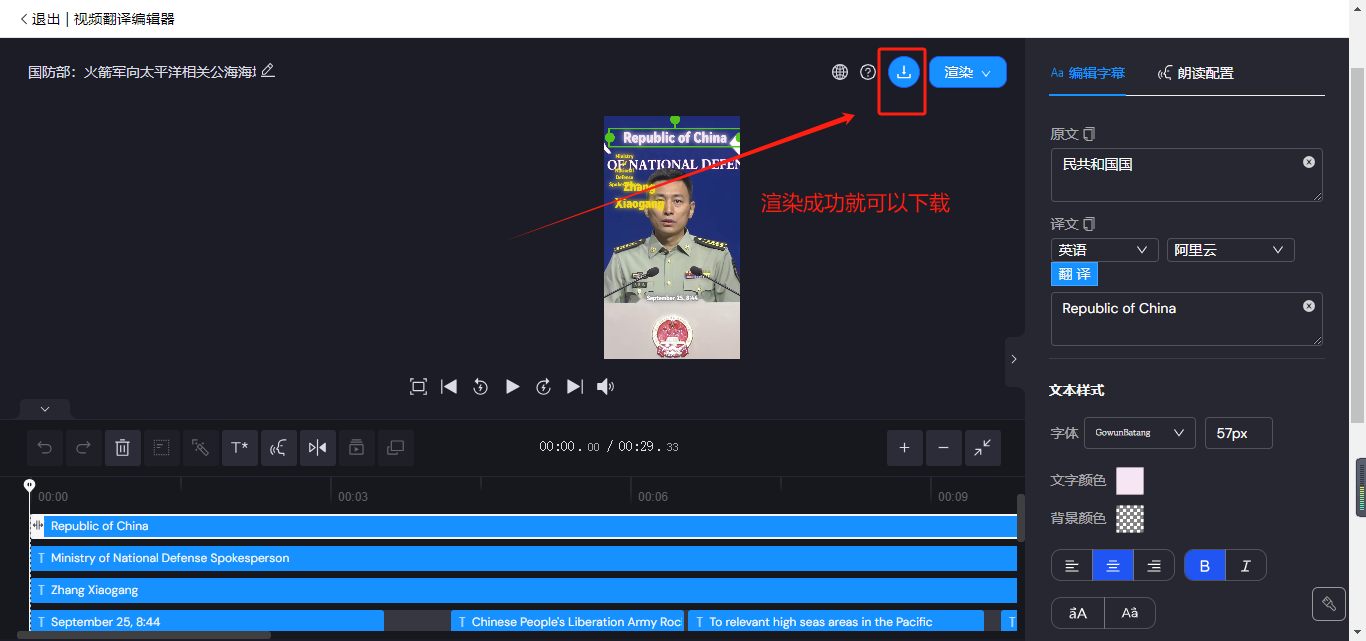
Task: Add new text with T* tool
Action: click(240, 448)
